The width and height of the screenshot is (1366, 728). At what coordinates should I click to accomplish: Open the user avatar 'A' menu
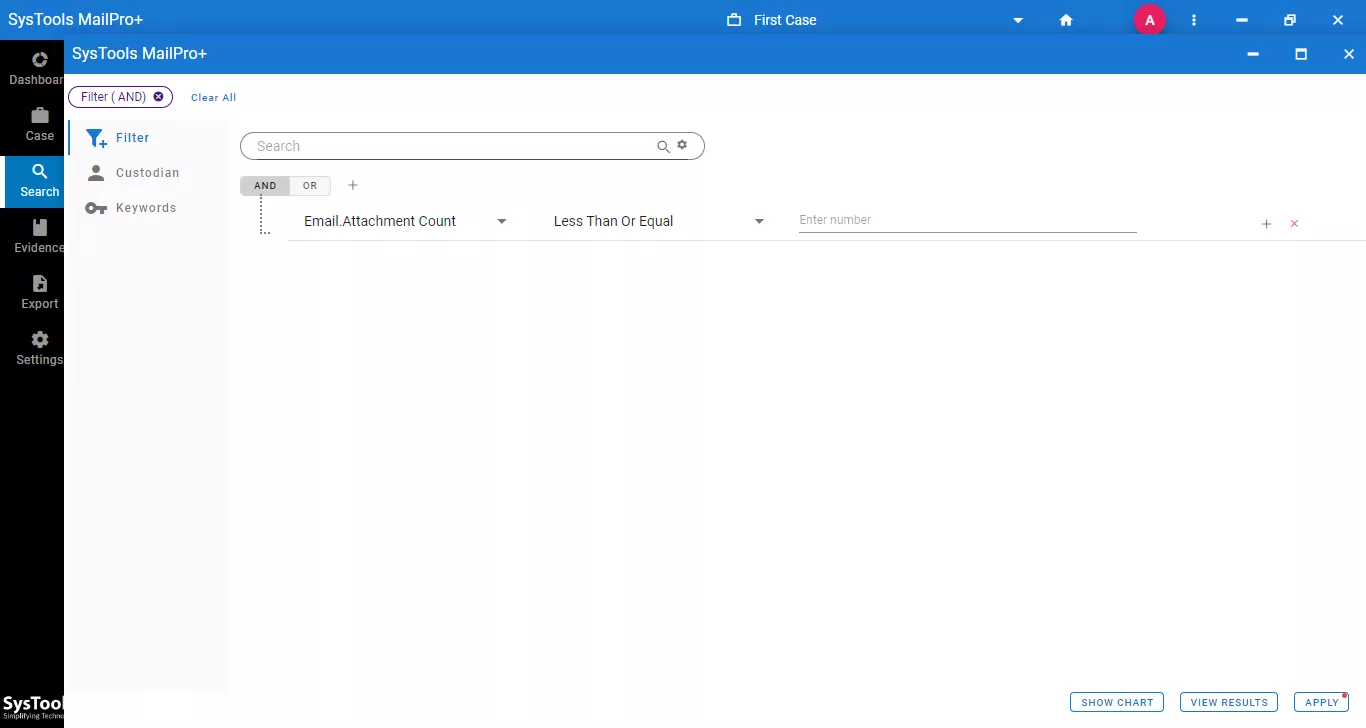pyautogui.click(x=1150, y=20)
